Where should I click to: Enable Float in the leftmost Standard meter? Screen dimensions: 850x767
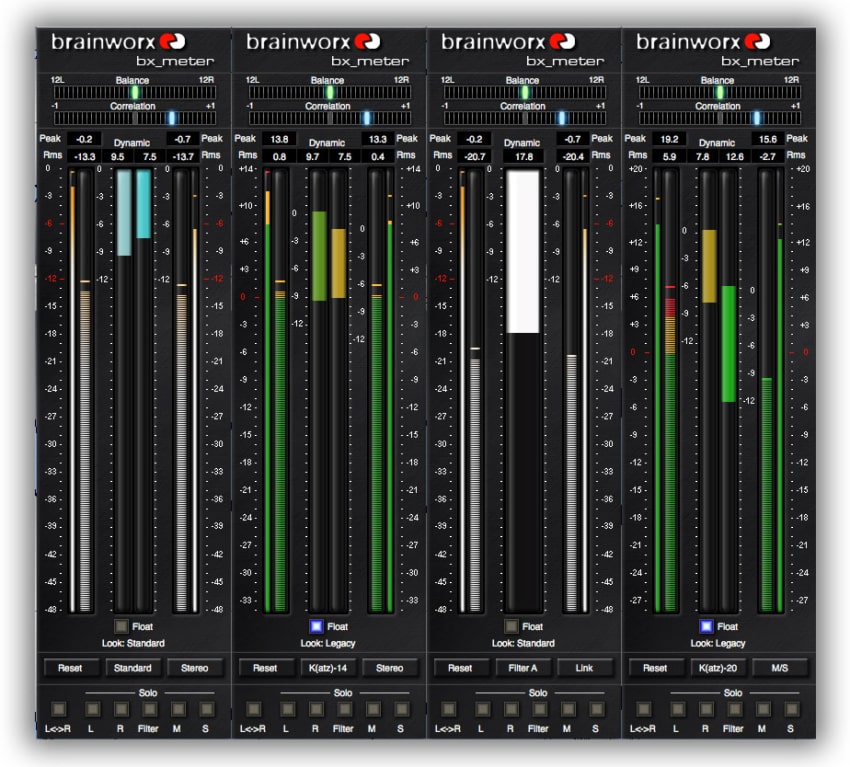point(121,626)
